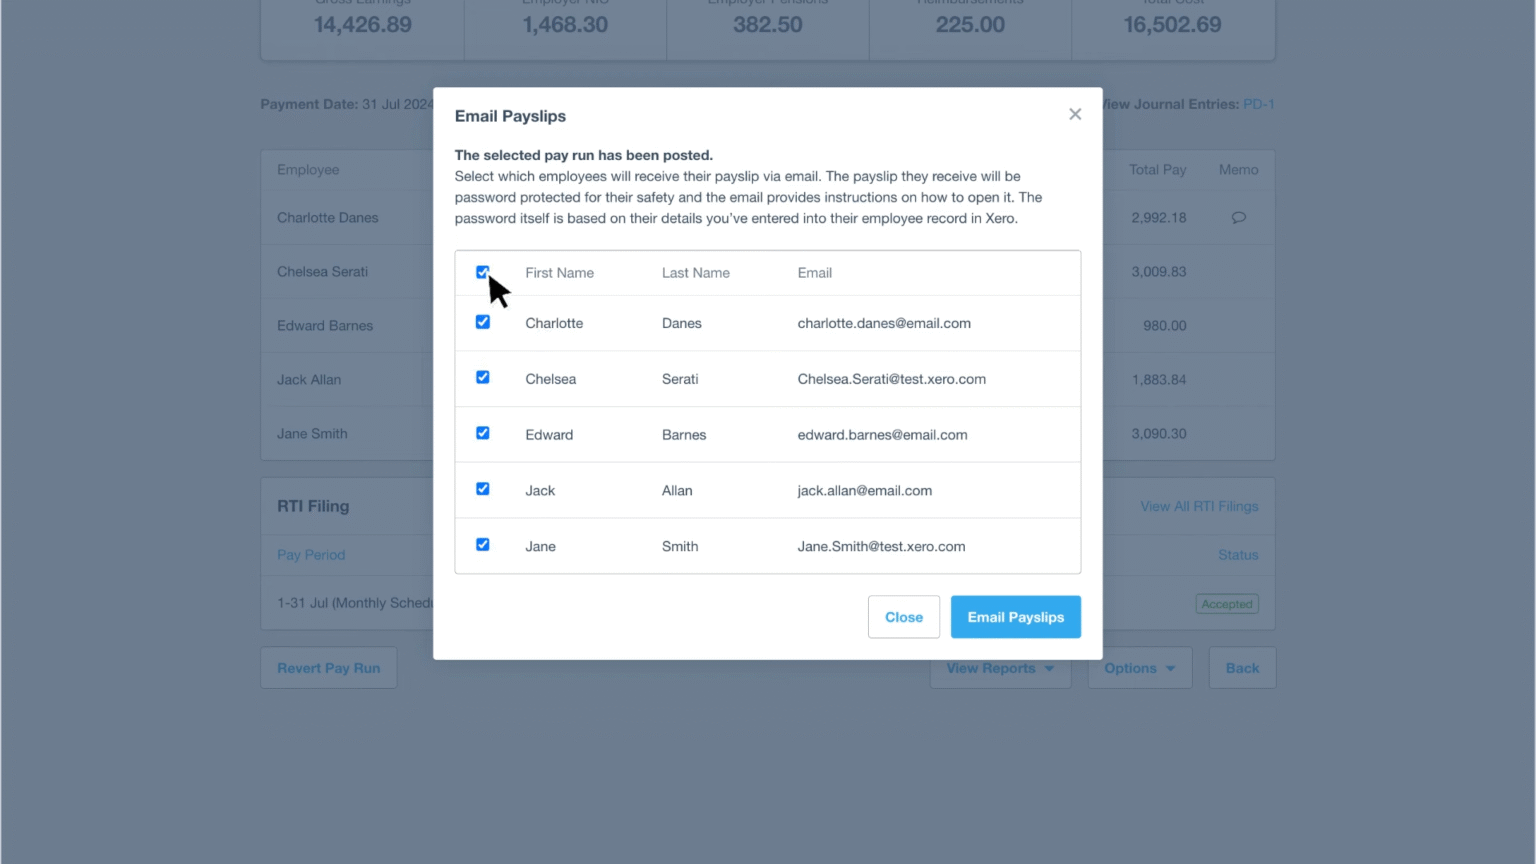Dismiss the Email Payslips dialog via the X
Image resolution: width=1536 pixels, height=864 pixels.
1075,114
